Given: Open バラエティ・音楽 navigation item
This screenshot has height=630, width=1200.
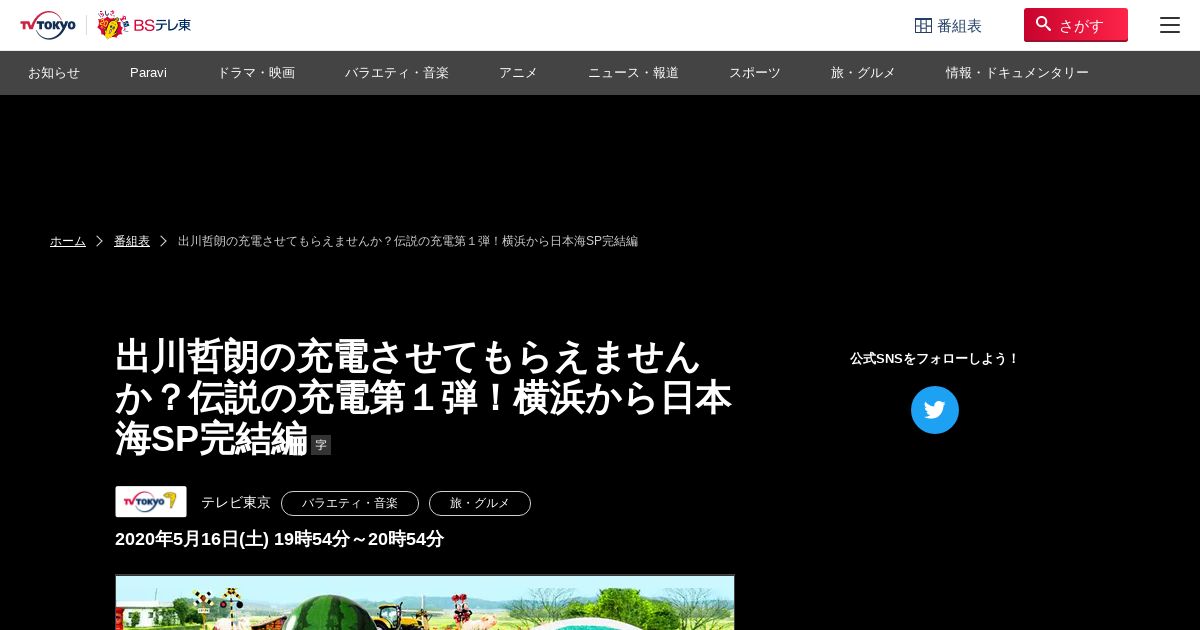Looking at the screenshot, I should (397, 73).
